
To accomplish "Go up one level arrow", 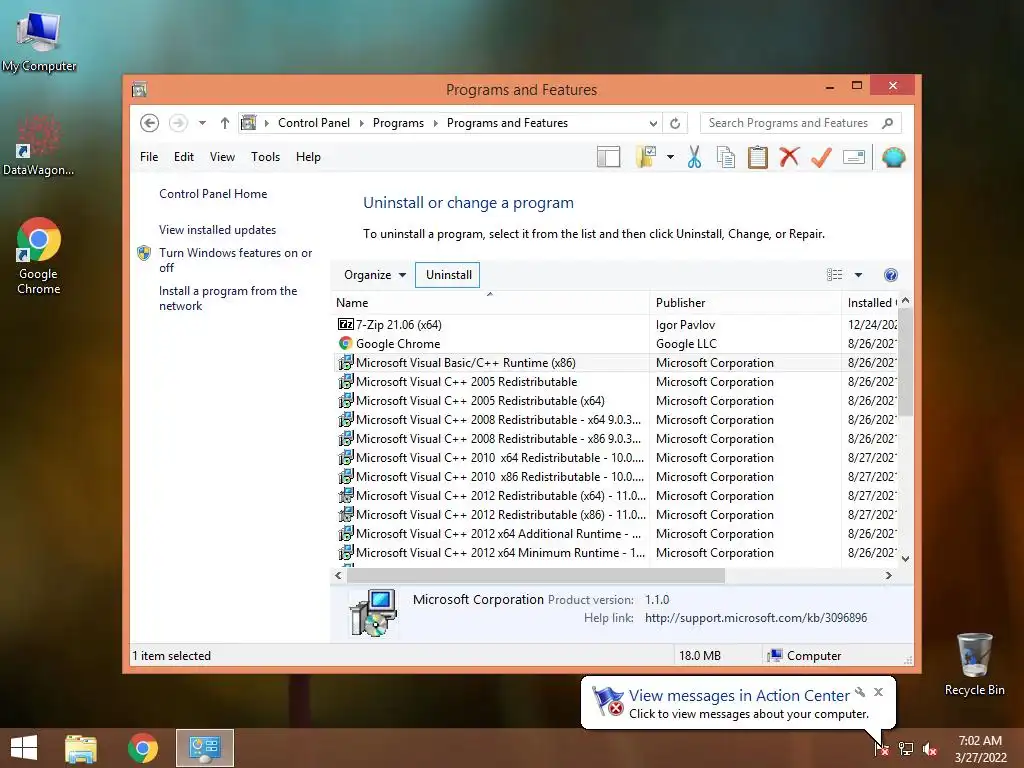I will click(x=225, y=123).
